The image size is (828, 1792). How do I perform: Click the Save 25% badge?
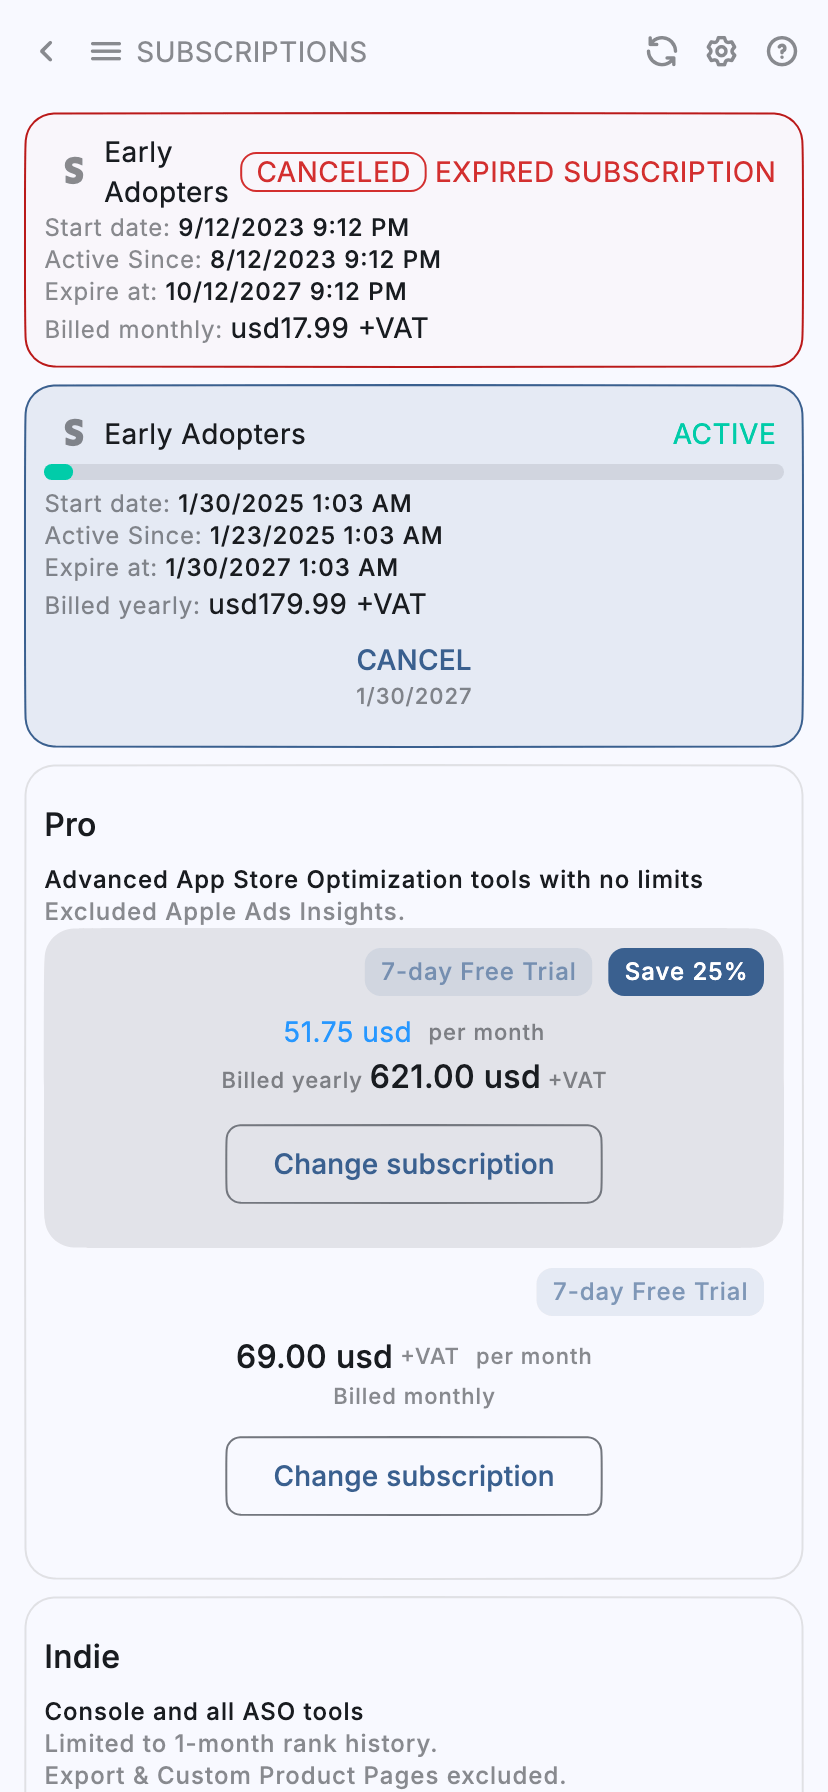pyautogui.click(x=686, y=971)
